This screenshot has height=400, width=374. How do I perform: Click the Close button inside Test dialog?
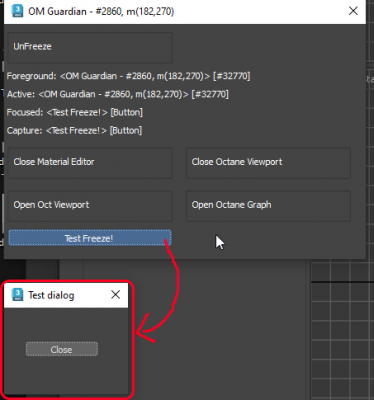(62, 349)
